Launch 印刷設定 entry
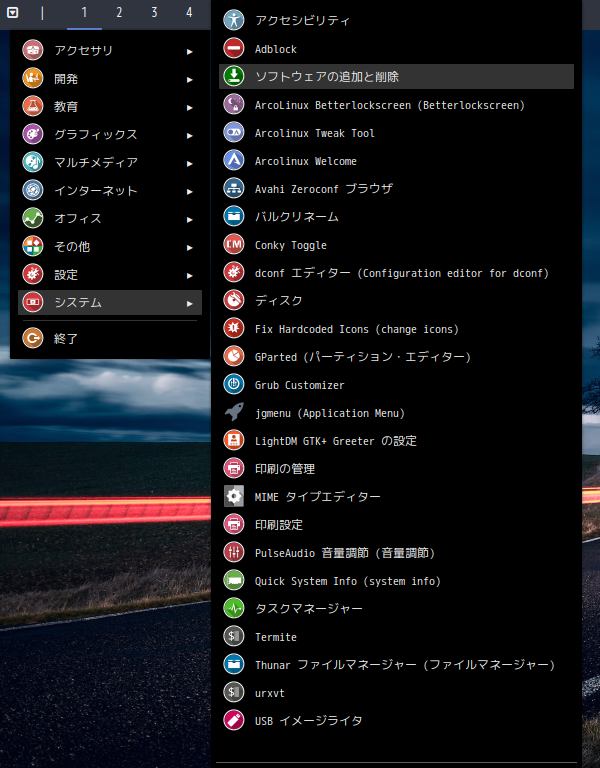The image size is (600, 768). coord(396,524)
